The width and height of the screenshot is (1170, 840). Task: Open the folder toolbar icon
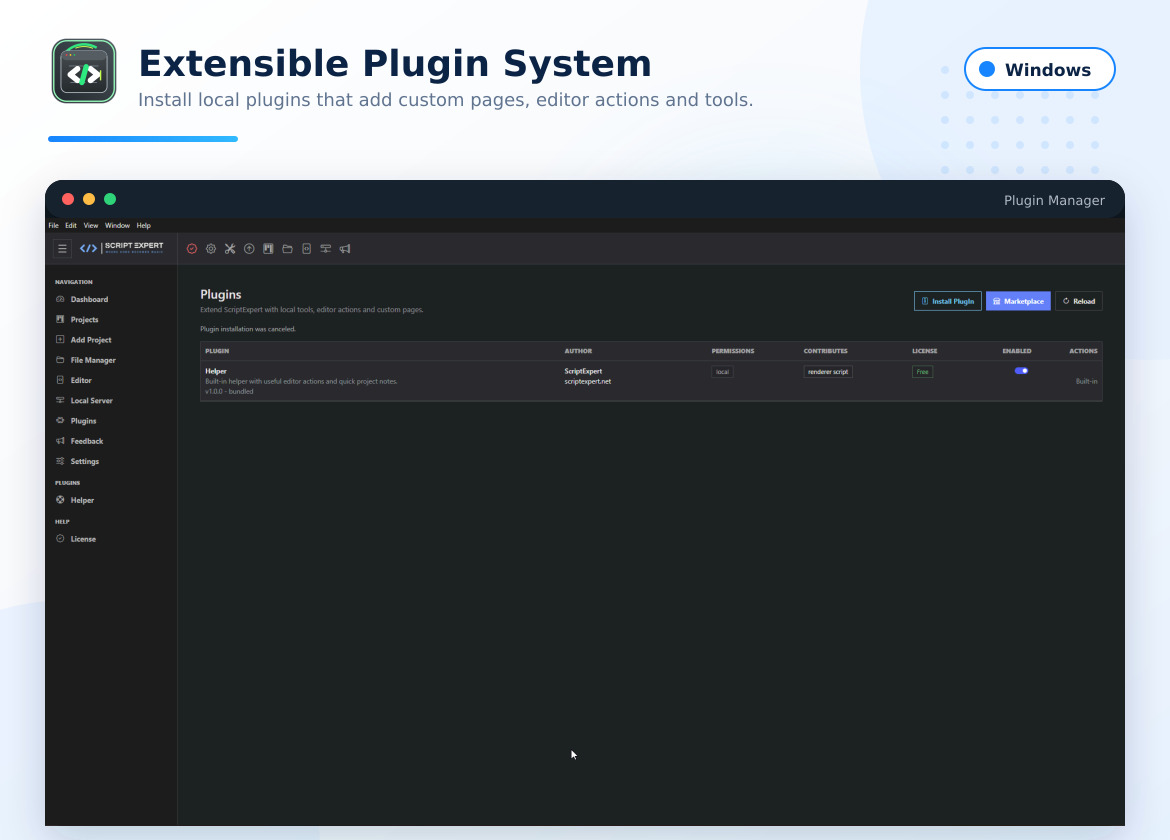click(287, 249)
